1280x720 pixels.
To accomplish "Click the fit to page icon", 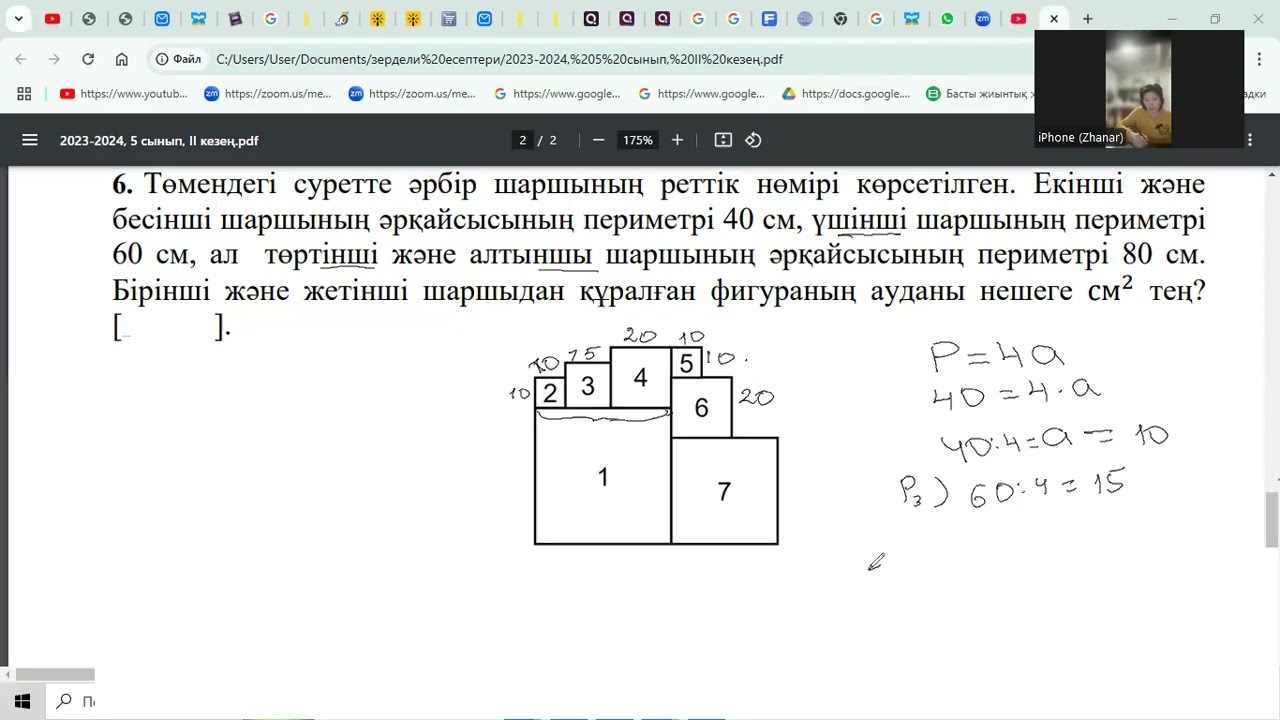I will 723,140.
